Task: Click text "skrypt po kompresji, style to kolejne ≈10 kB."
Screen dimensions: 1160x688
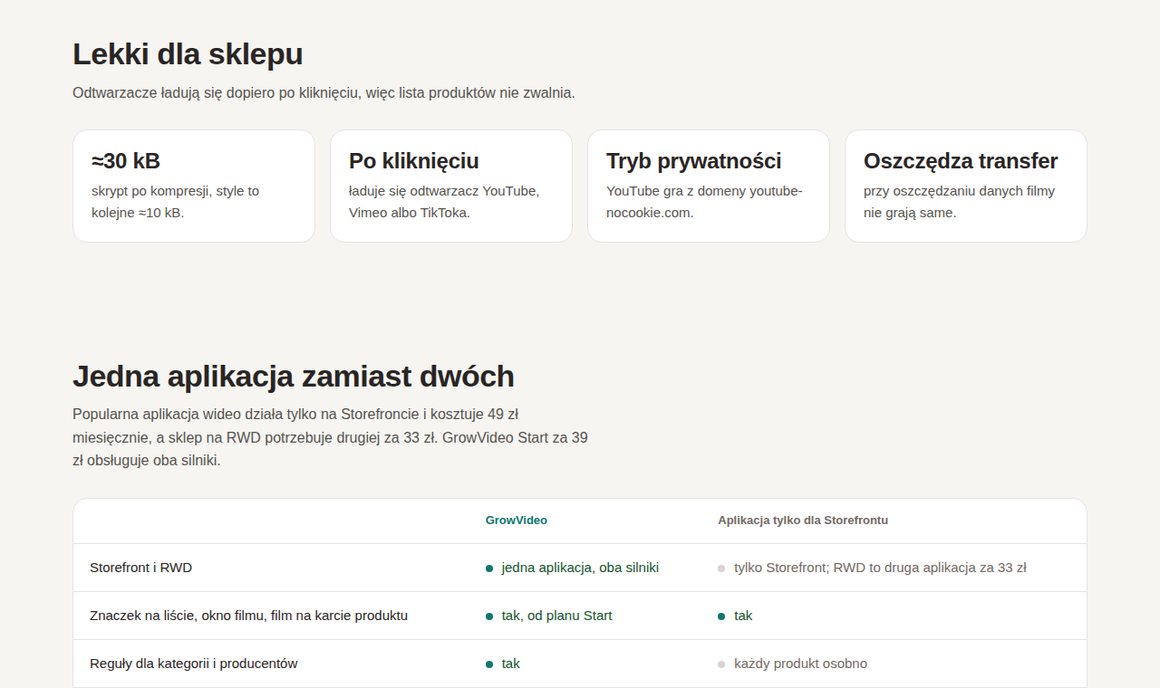Action: [175, 201]
